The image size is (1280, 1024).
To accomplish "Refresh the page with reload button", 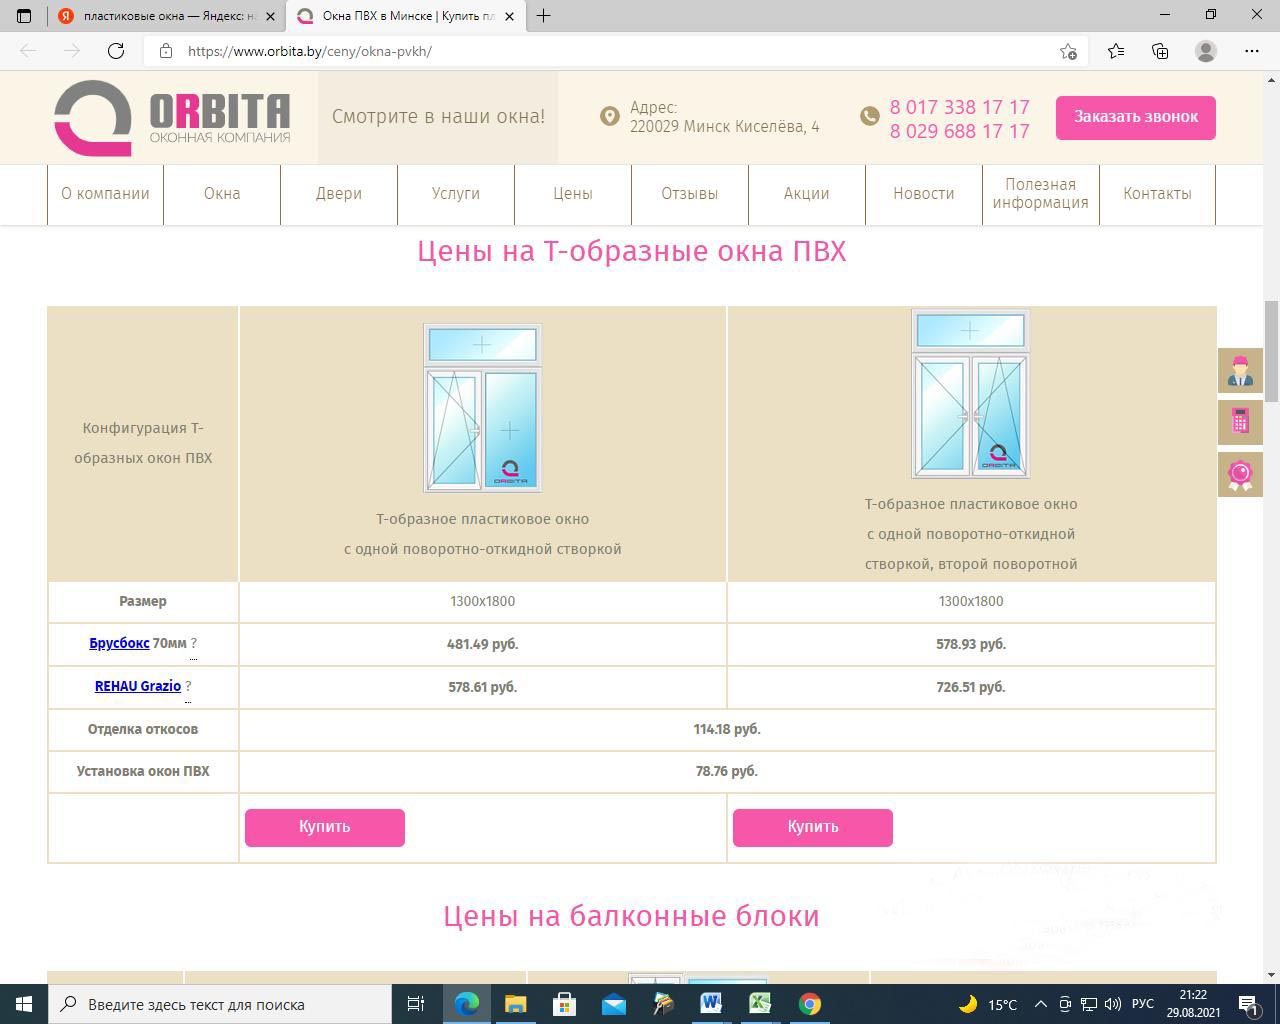I will point(116,51).
